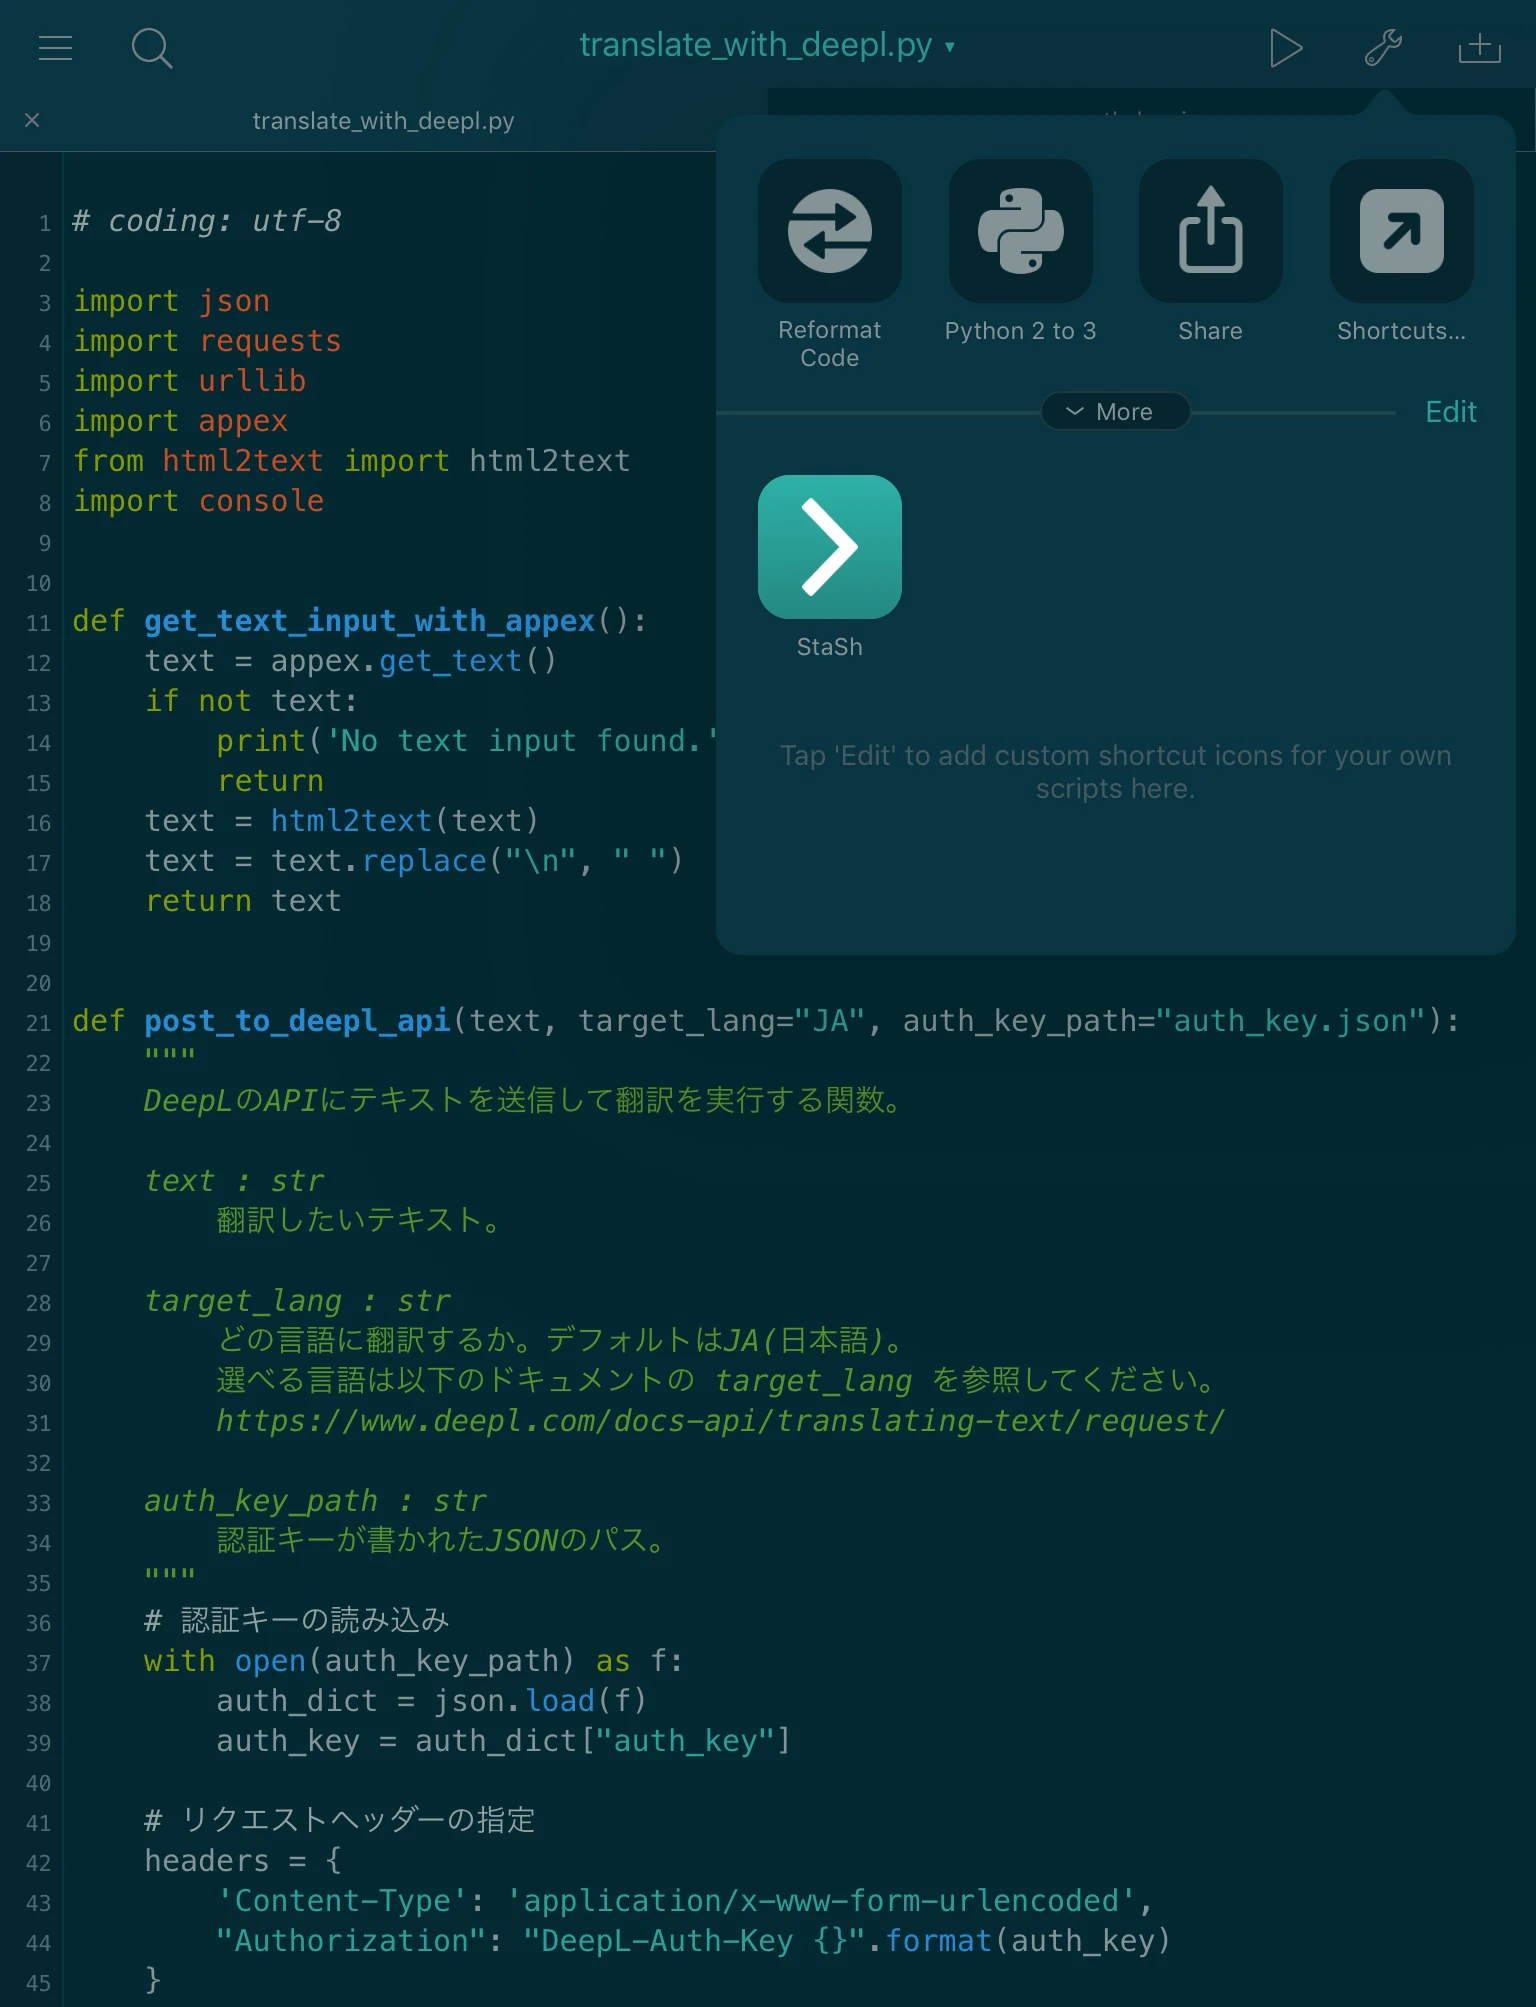Screen dimensions: 1536x2007
Task: Click line number 11 in gutter
Action: pyautogui.click(x=38, y=623)
